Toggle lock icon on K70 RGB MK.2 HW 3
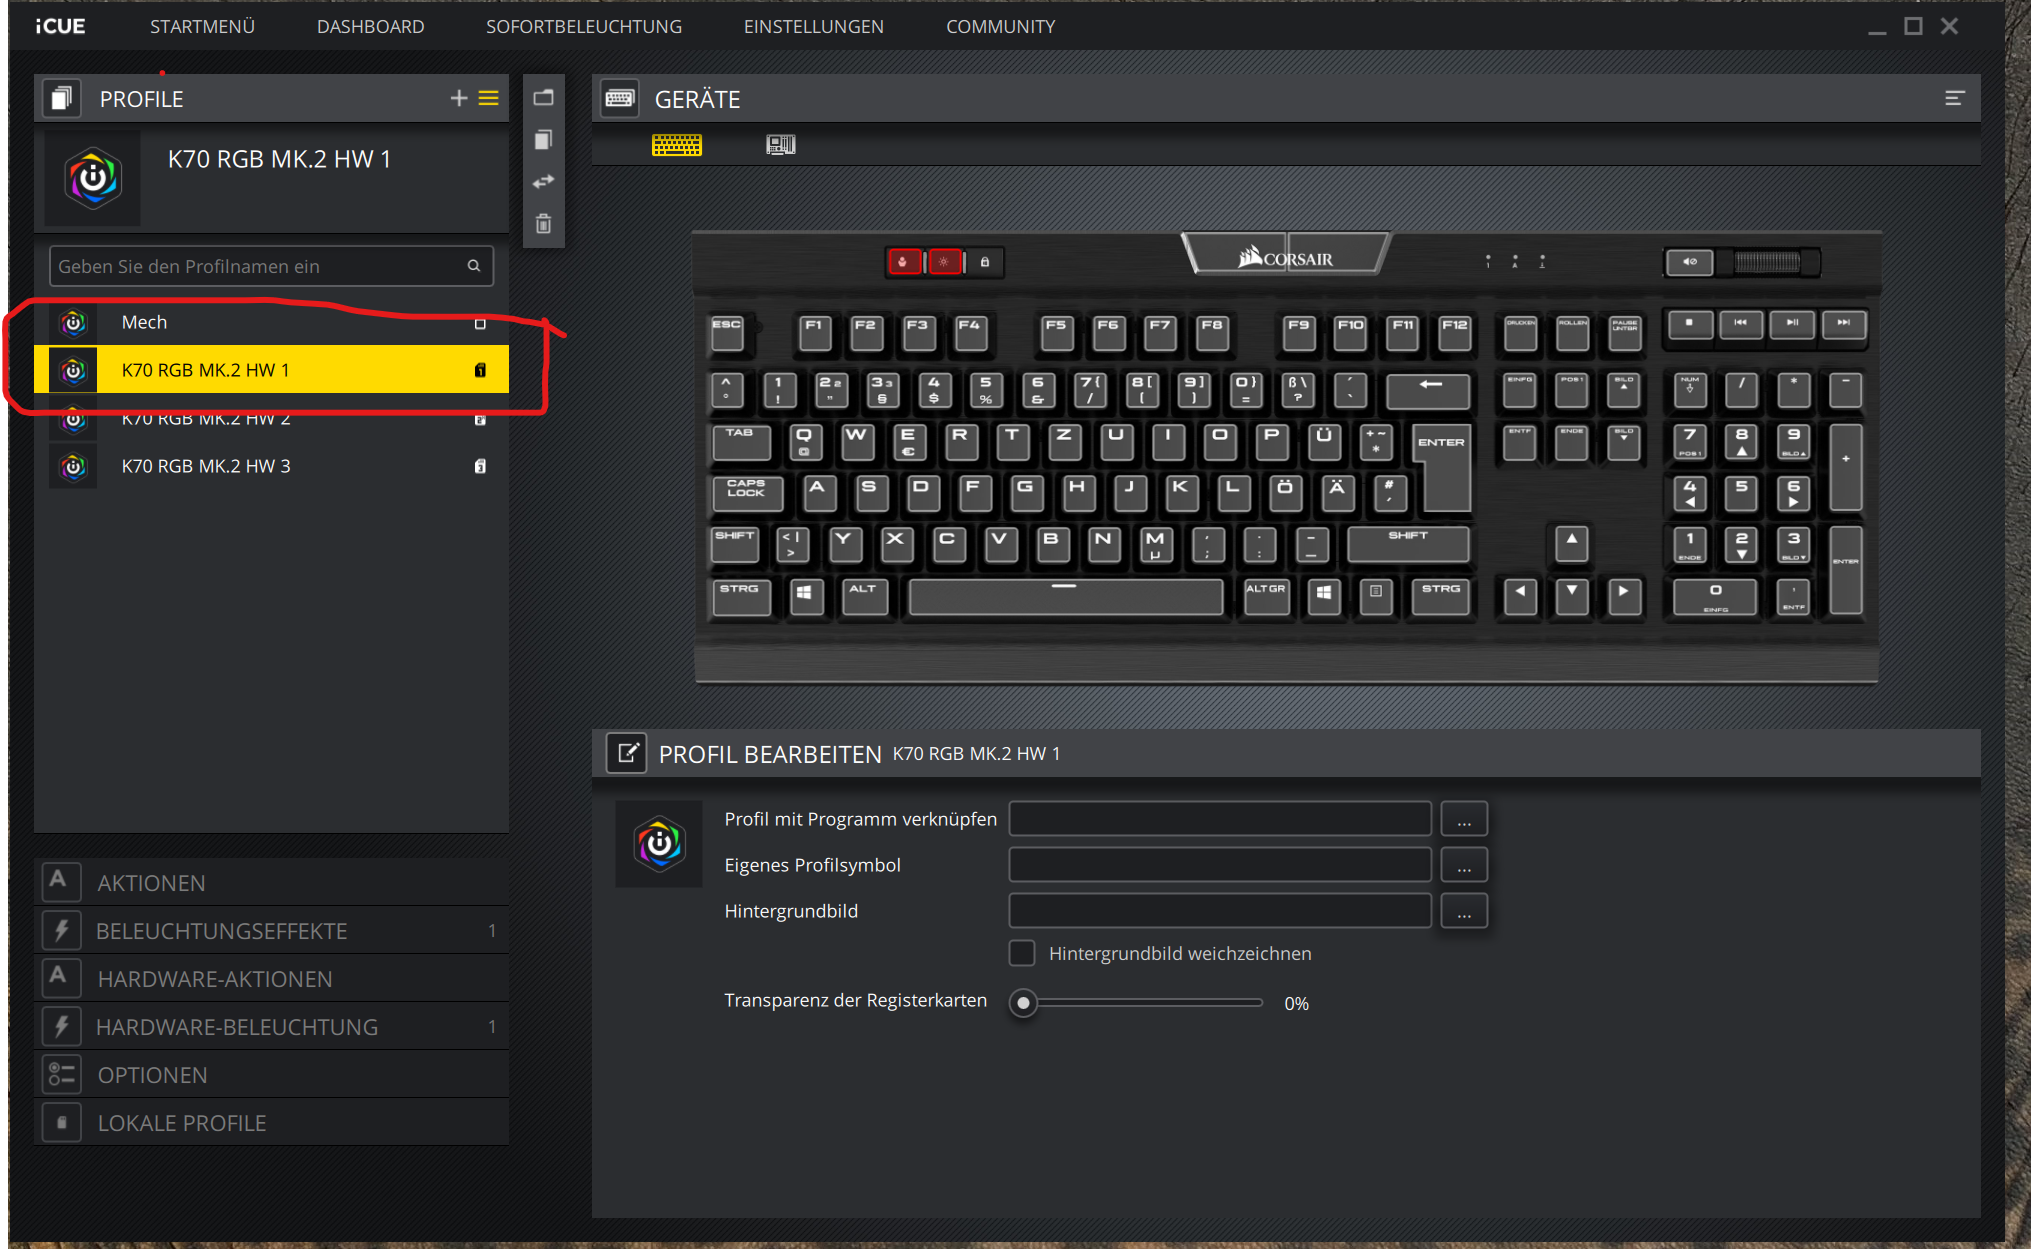Screen dimensions: 2031x1249 (480, 466)
